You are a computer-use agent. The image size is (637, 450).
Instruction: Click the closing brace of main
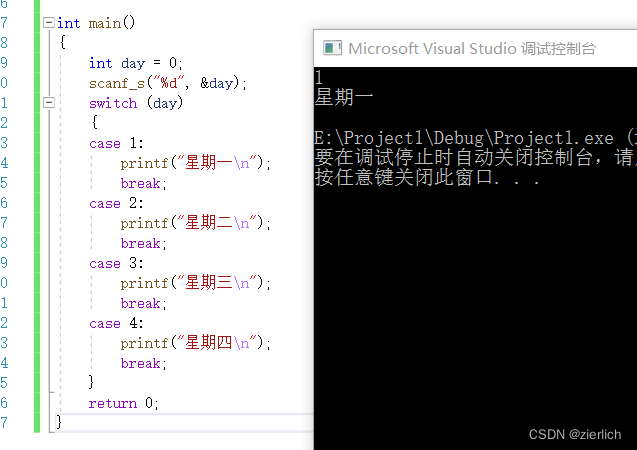(59, 422)
